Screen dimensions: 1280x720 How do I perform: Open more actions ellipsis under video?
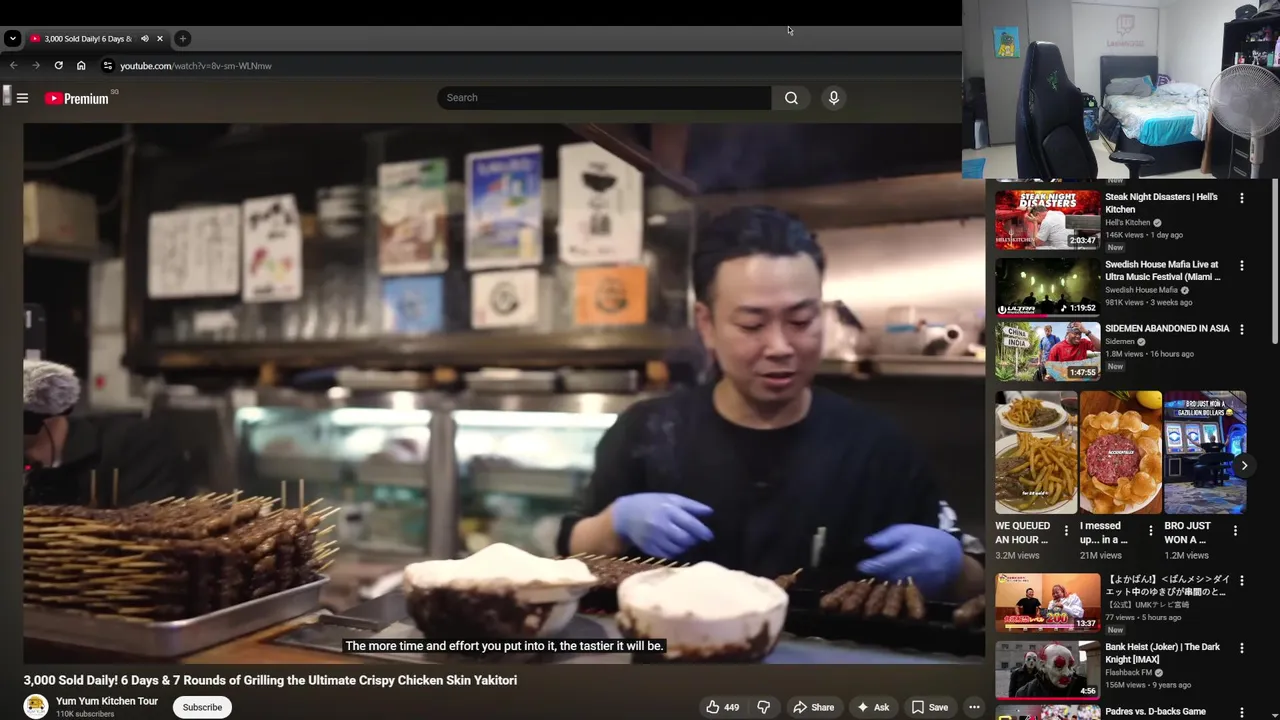[974, 707]
